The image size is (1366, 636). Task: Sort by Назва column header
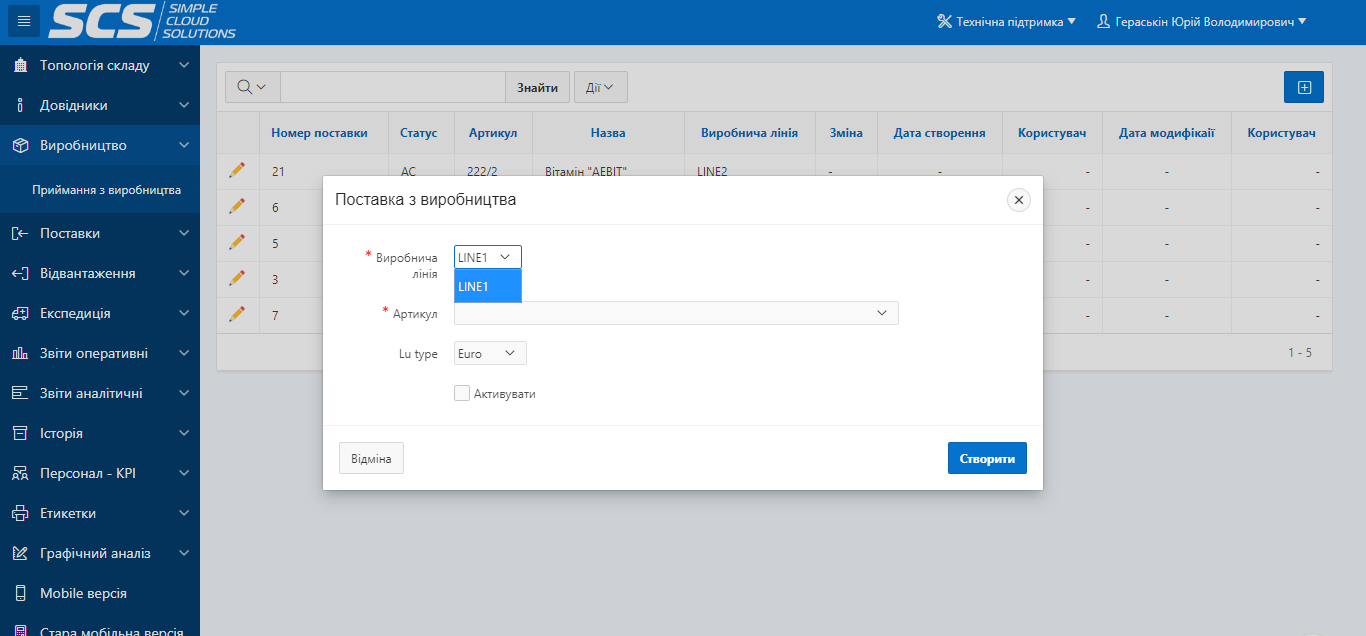pos(608,133)
